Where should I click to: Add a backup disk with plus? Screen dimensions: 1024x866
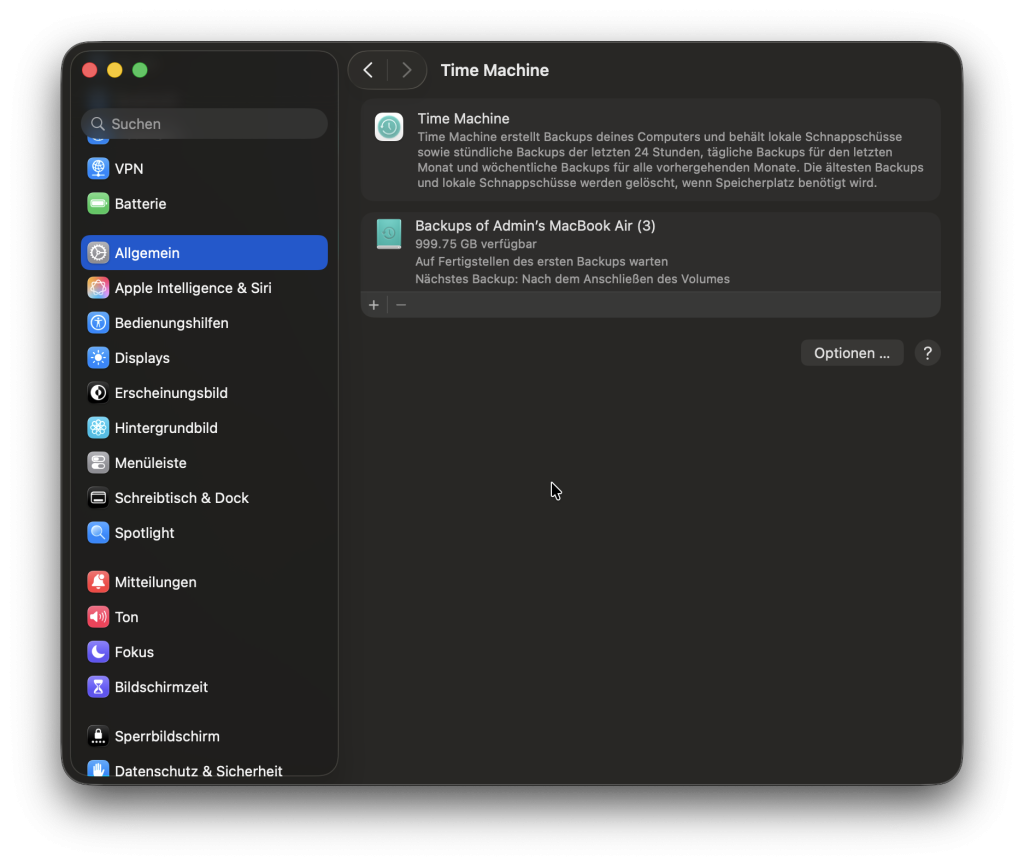click(374, 305)
